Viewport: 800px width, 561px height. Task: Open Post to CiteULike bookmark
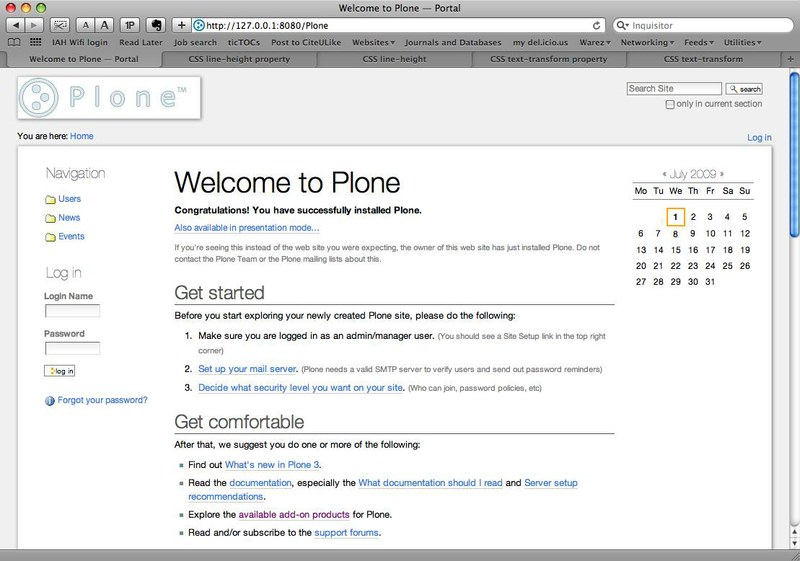click(306, 42)
